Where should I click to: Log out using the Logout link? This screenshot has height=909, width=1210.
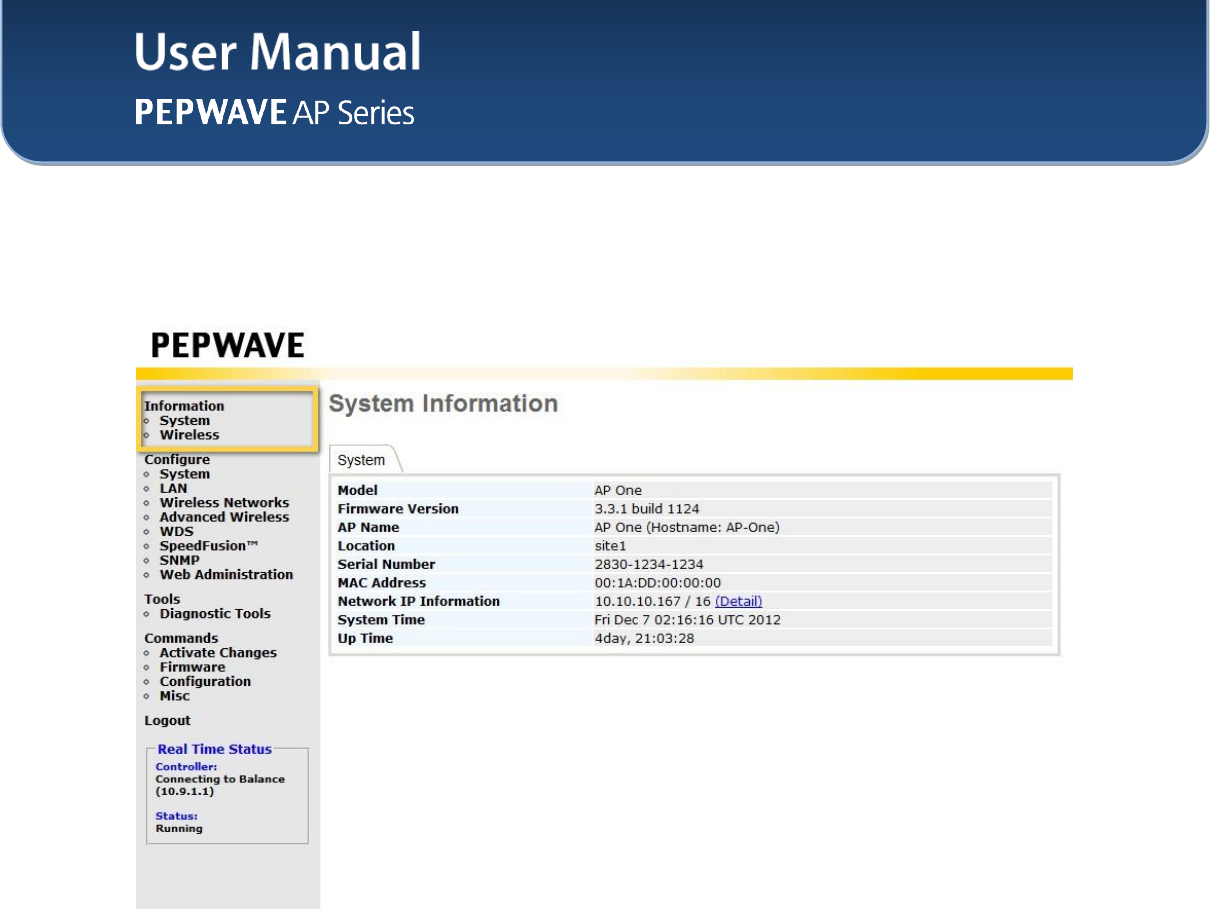coord(167,721)
